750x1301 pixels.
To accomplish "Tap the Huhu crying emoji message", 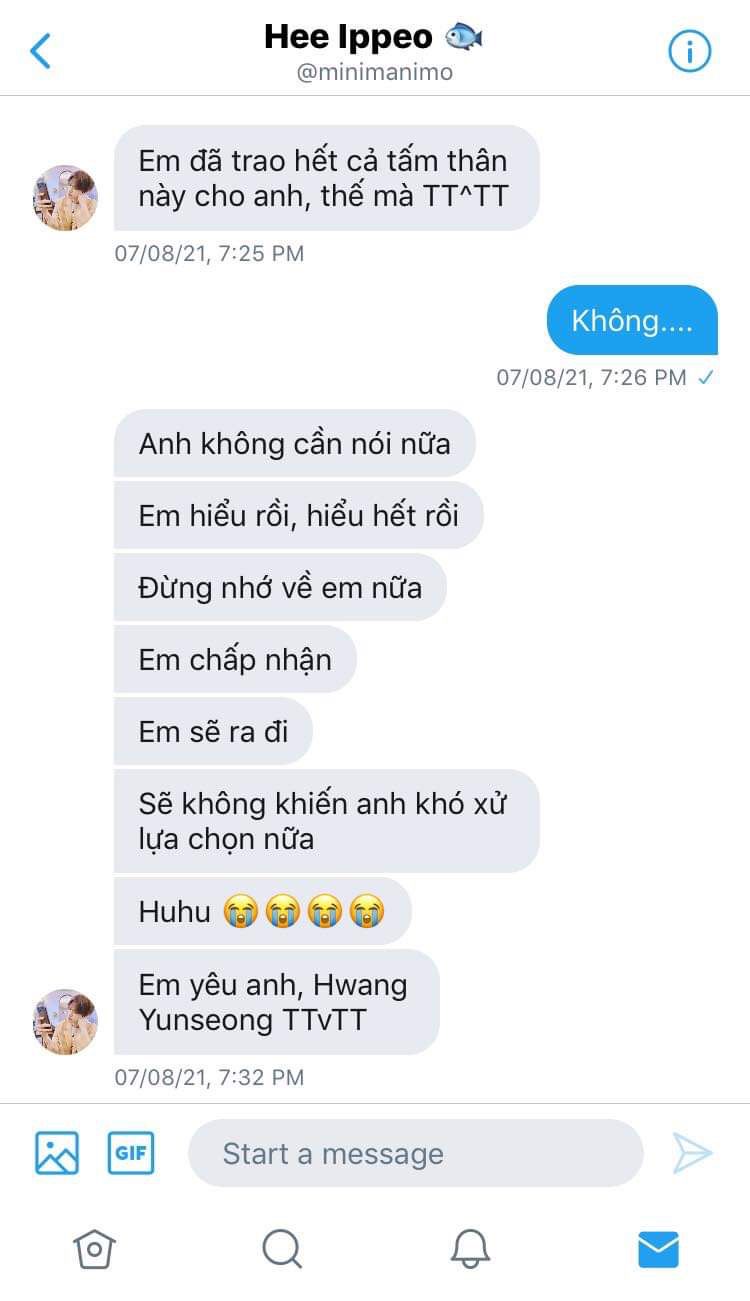I will pyautogui.click(x=262, y=911).
